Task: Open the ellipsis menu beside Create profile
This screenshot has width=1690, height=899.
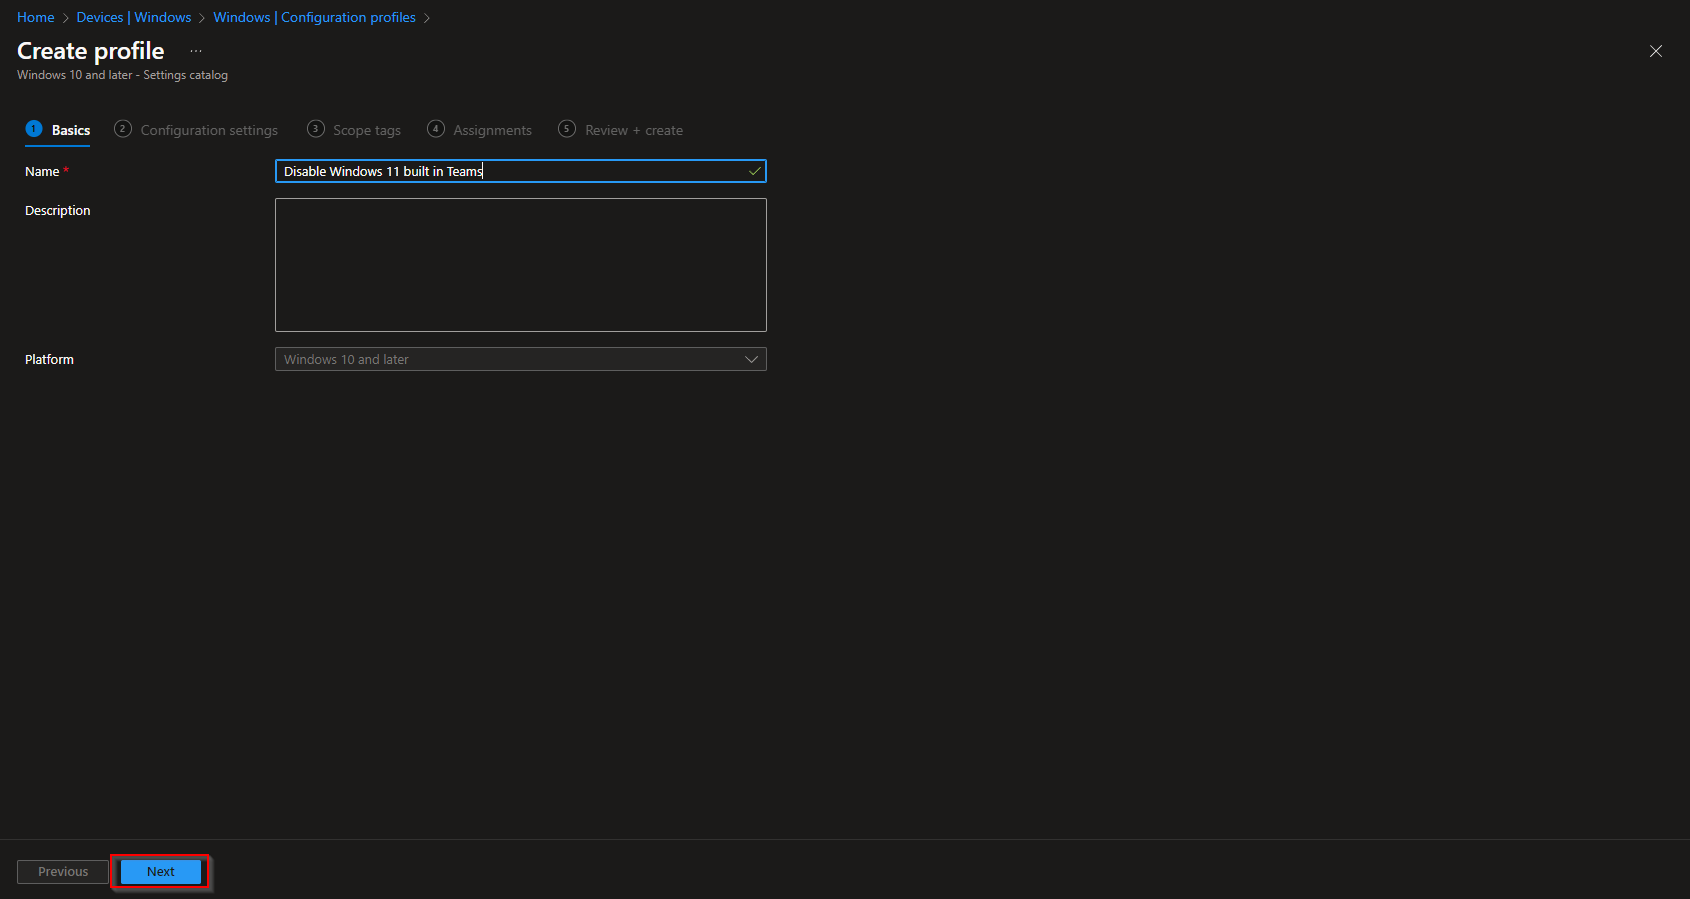Action: pos(196,51)
